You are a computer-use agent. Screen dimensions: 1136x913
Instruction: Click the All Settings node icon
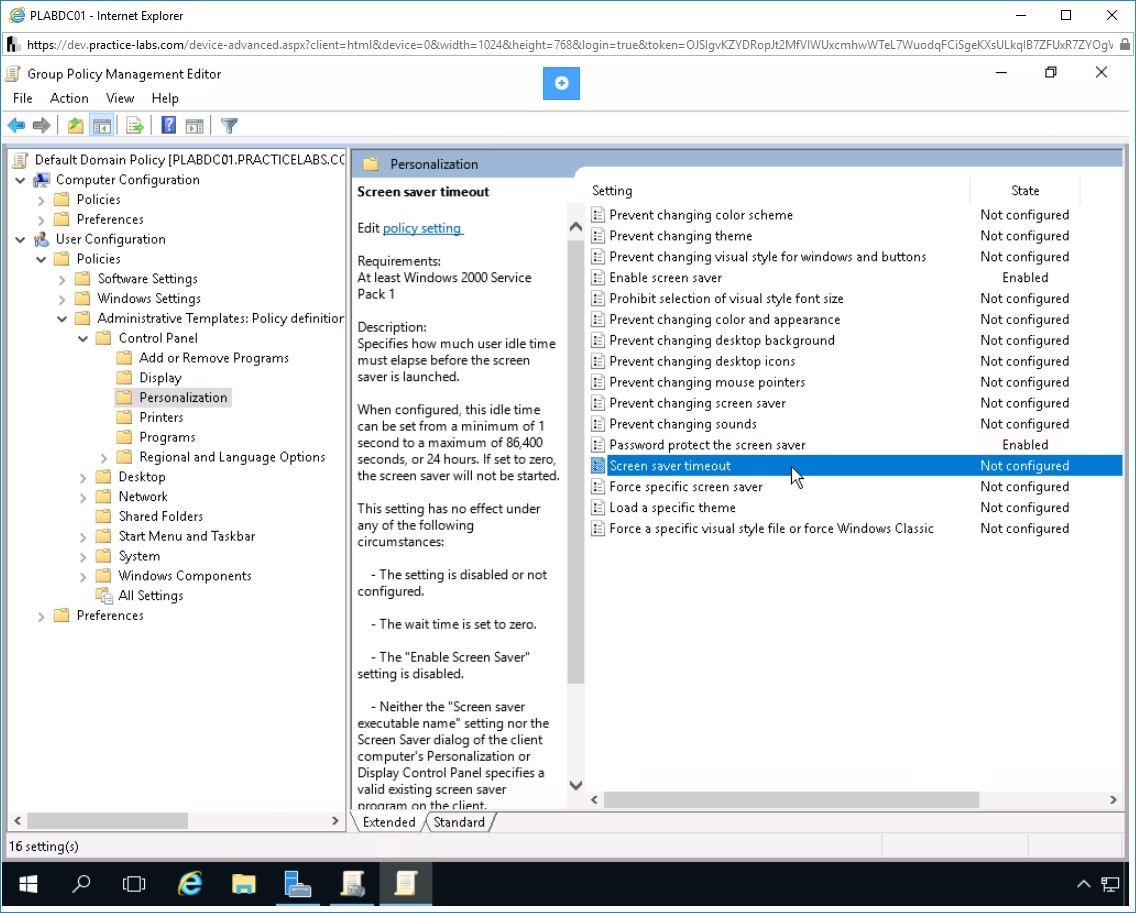pyautogui.click(x=105, y=596)
